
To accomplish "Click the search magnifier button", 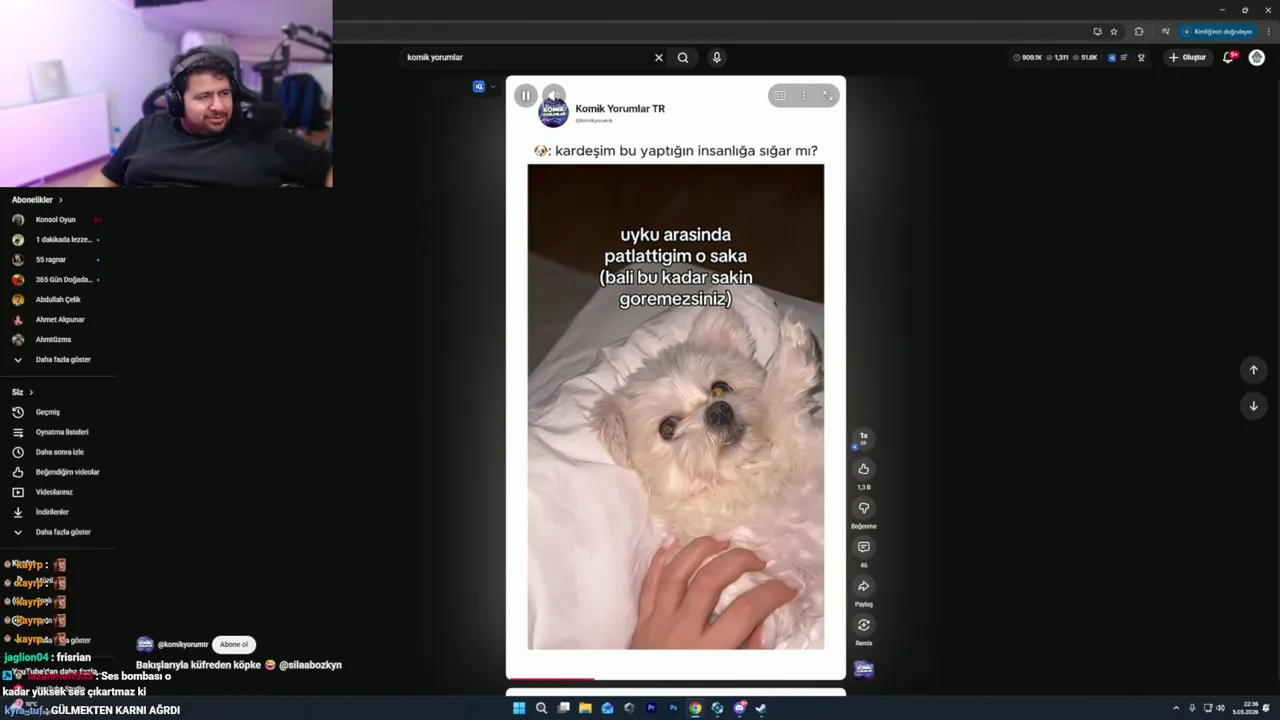I will pos(683,58).
